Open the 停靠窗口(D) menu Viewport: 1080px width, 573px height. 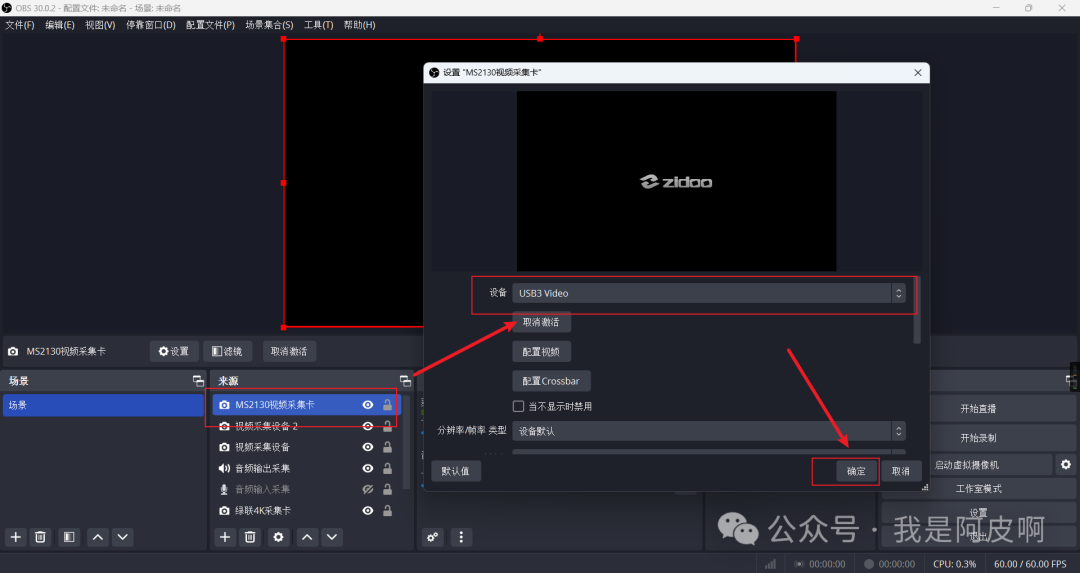(x=150, y=25)
